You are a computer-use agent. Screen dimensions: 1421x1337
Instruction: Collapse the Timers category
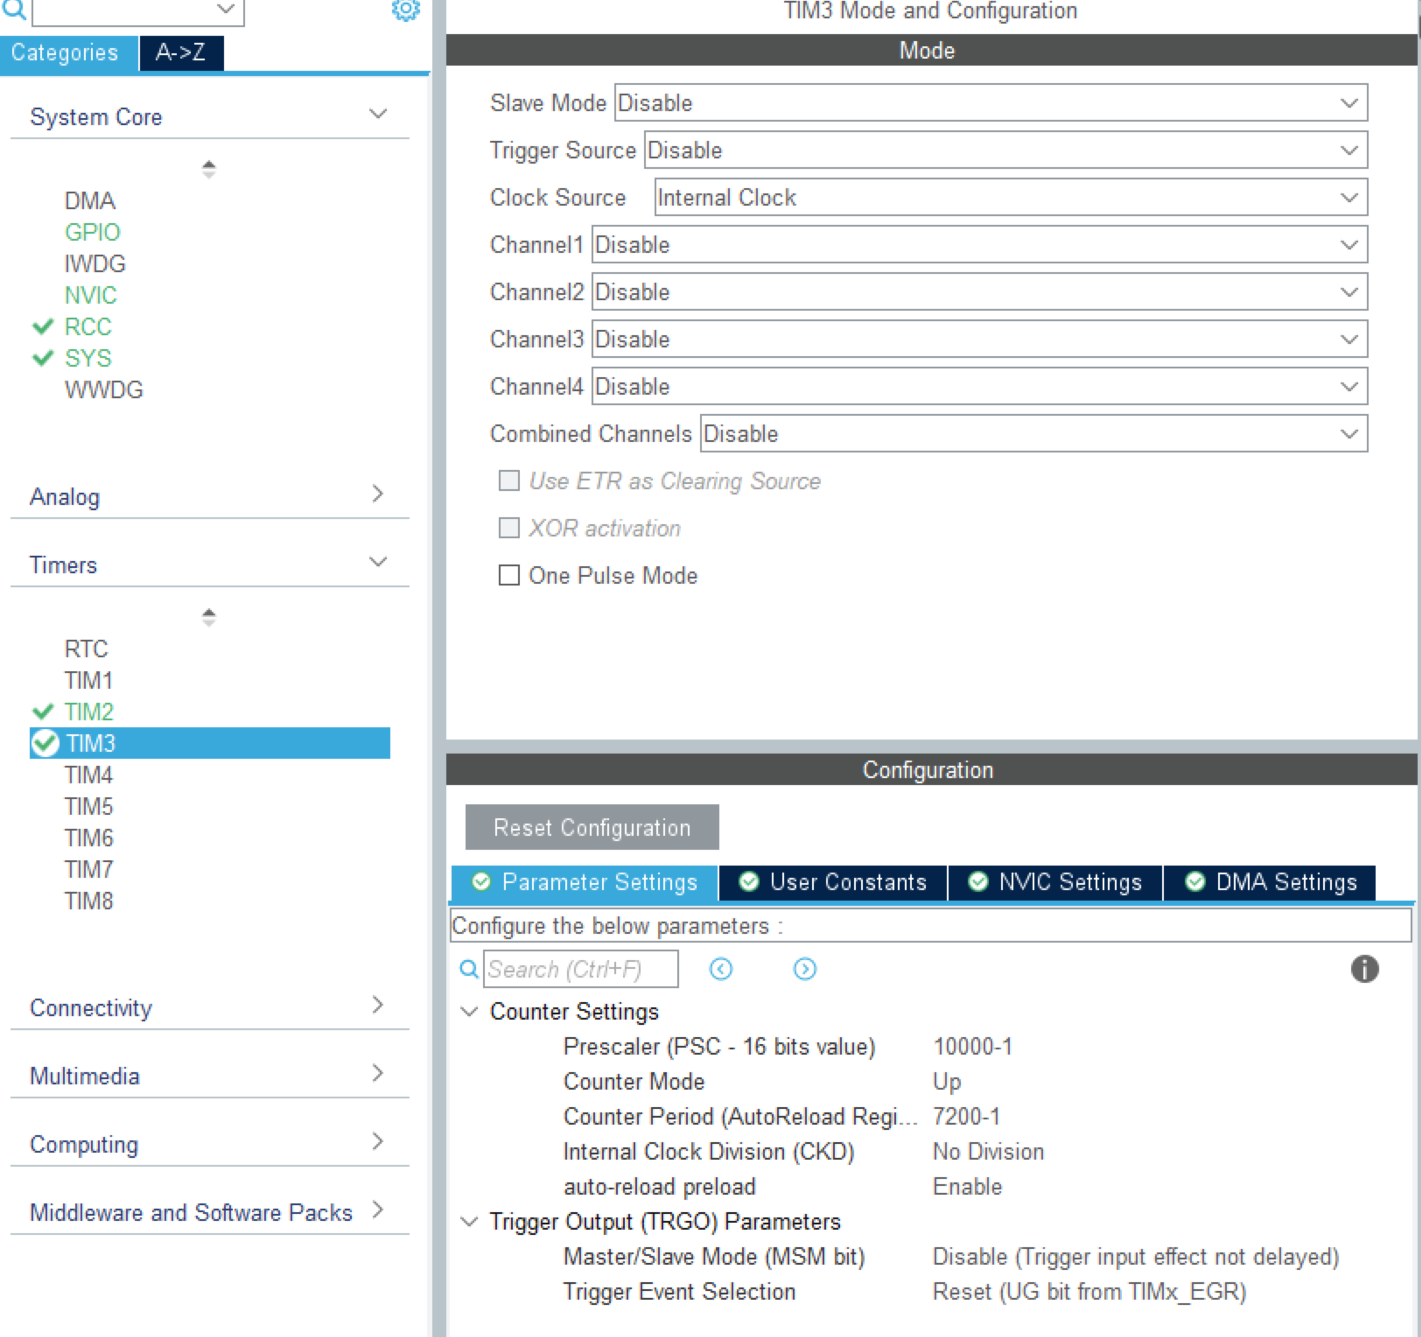[x=378, y=562]
